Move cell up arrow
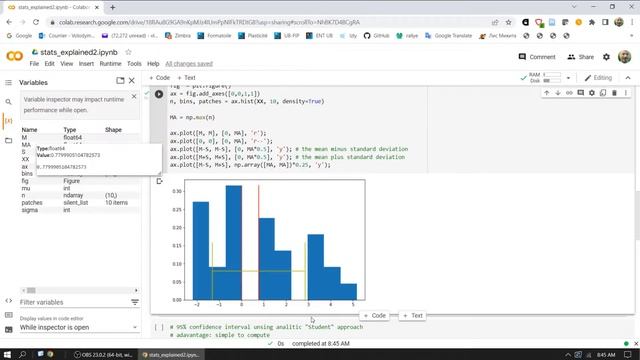The height and width of the screenshot is (360, 640). pyautogui.click(x=547, y=93)
